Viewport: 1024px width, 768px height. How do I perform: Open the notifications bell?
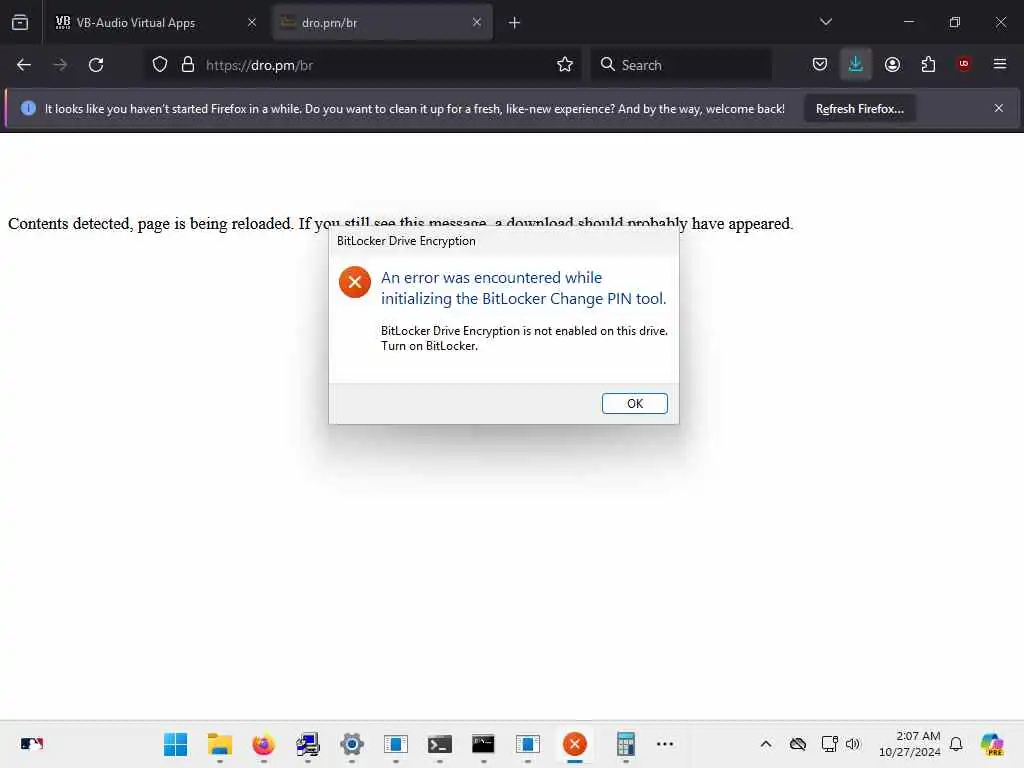tap(956, 744)
